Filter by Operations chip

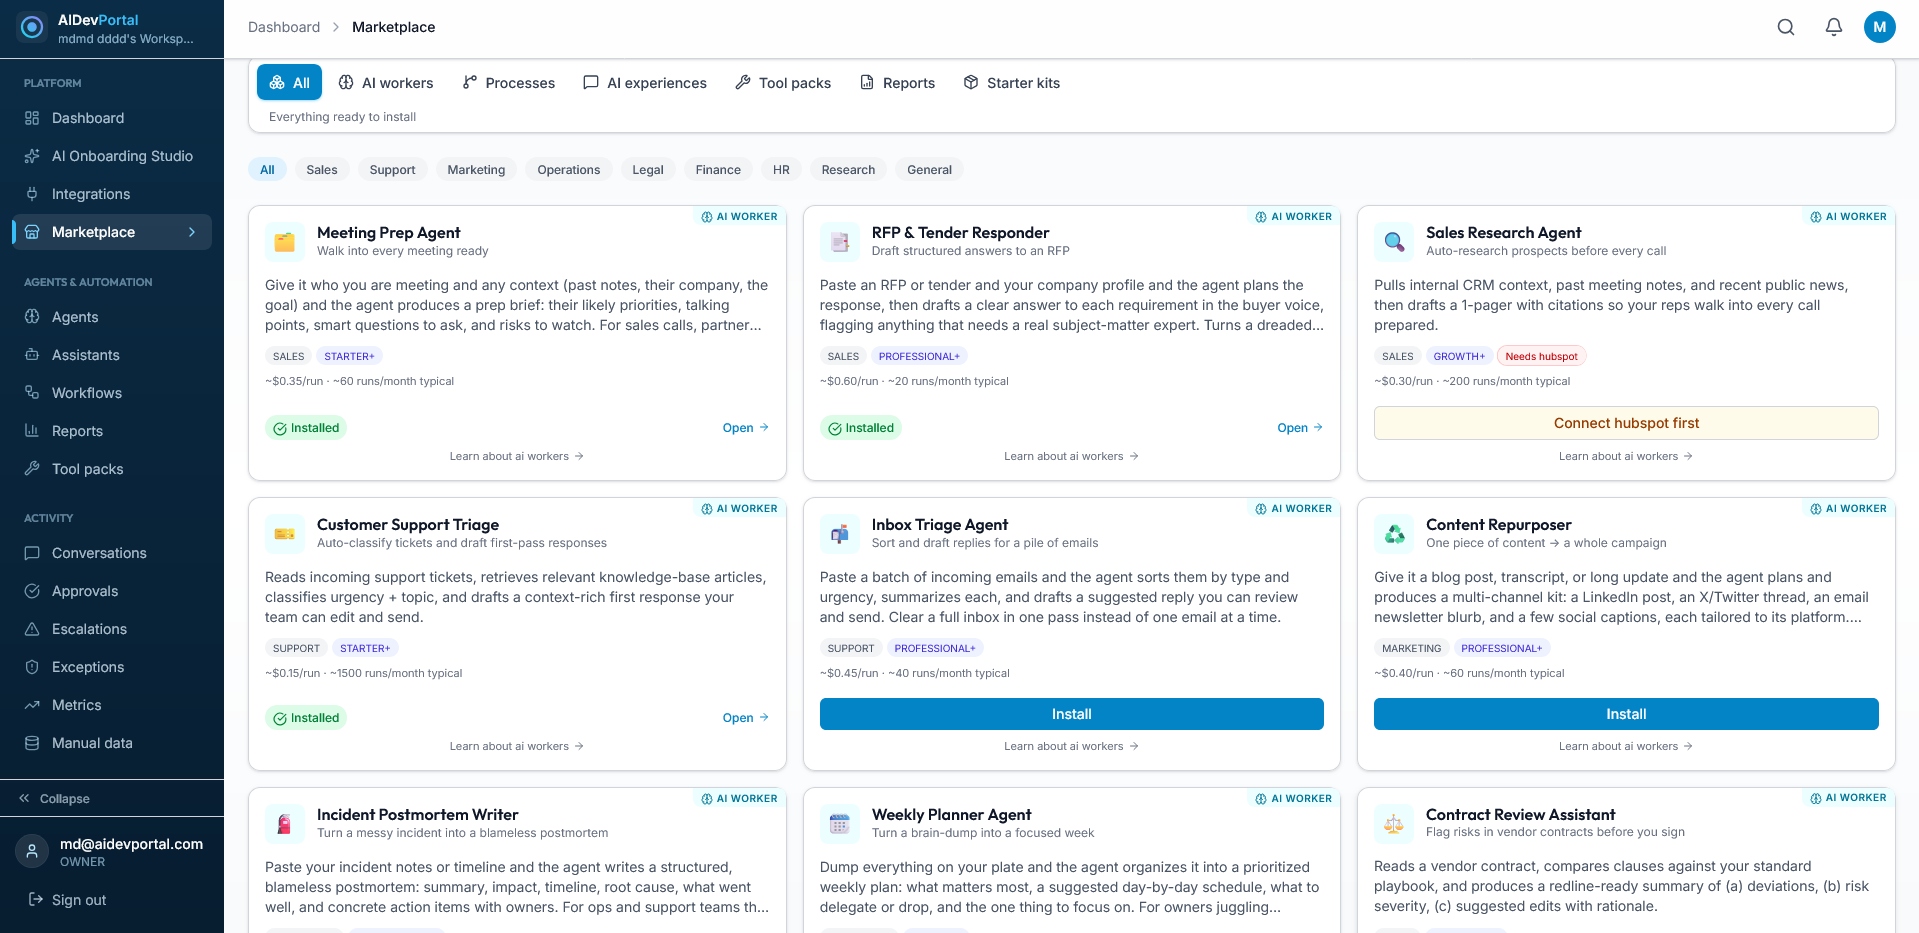coord(569,170)
